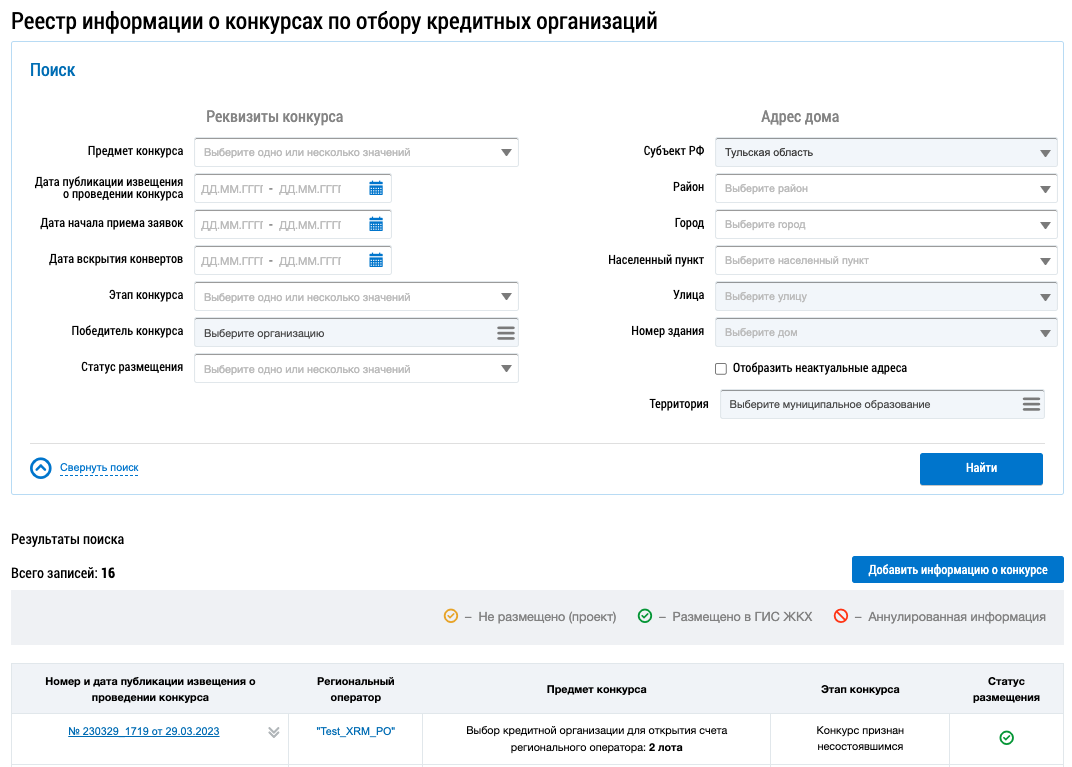Expand Статус размещения dropdown
Screen dimensions: 1072x767
click(356, 369)
